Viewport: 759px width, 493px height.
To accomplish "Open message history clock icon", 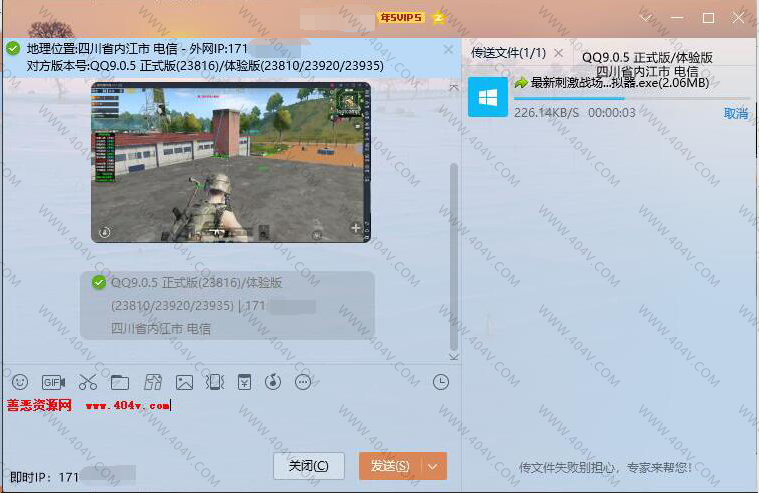I will (441, 382).
